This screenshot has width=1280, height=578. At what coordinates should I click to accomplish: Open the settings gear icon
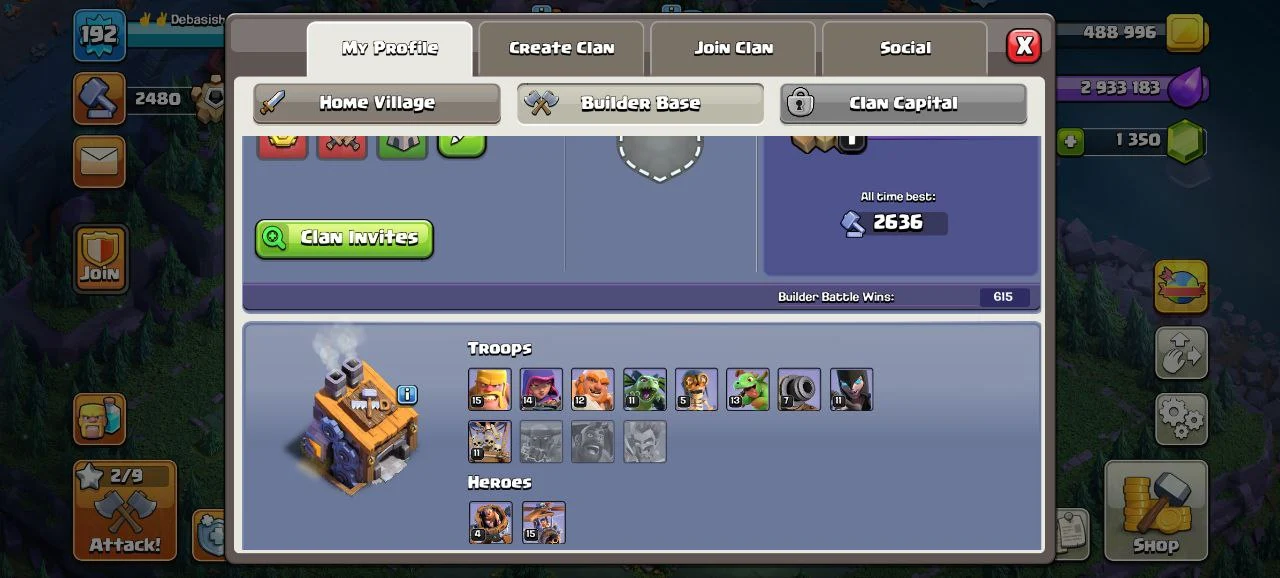tap(1181, 418)
